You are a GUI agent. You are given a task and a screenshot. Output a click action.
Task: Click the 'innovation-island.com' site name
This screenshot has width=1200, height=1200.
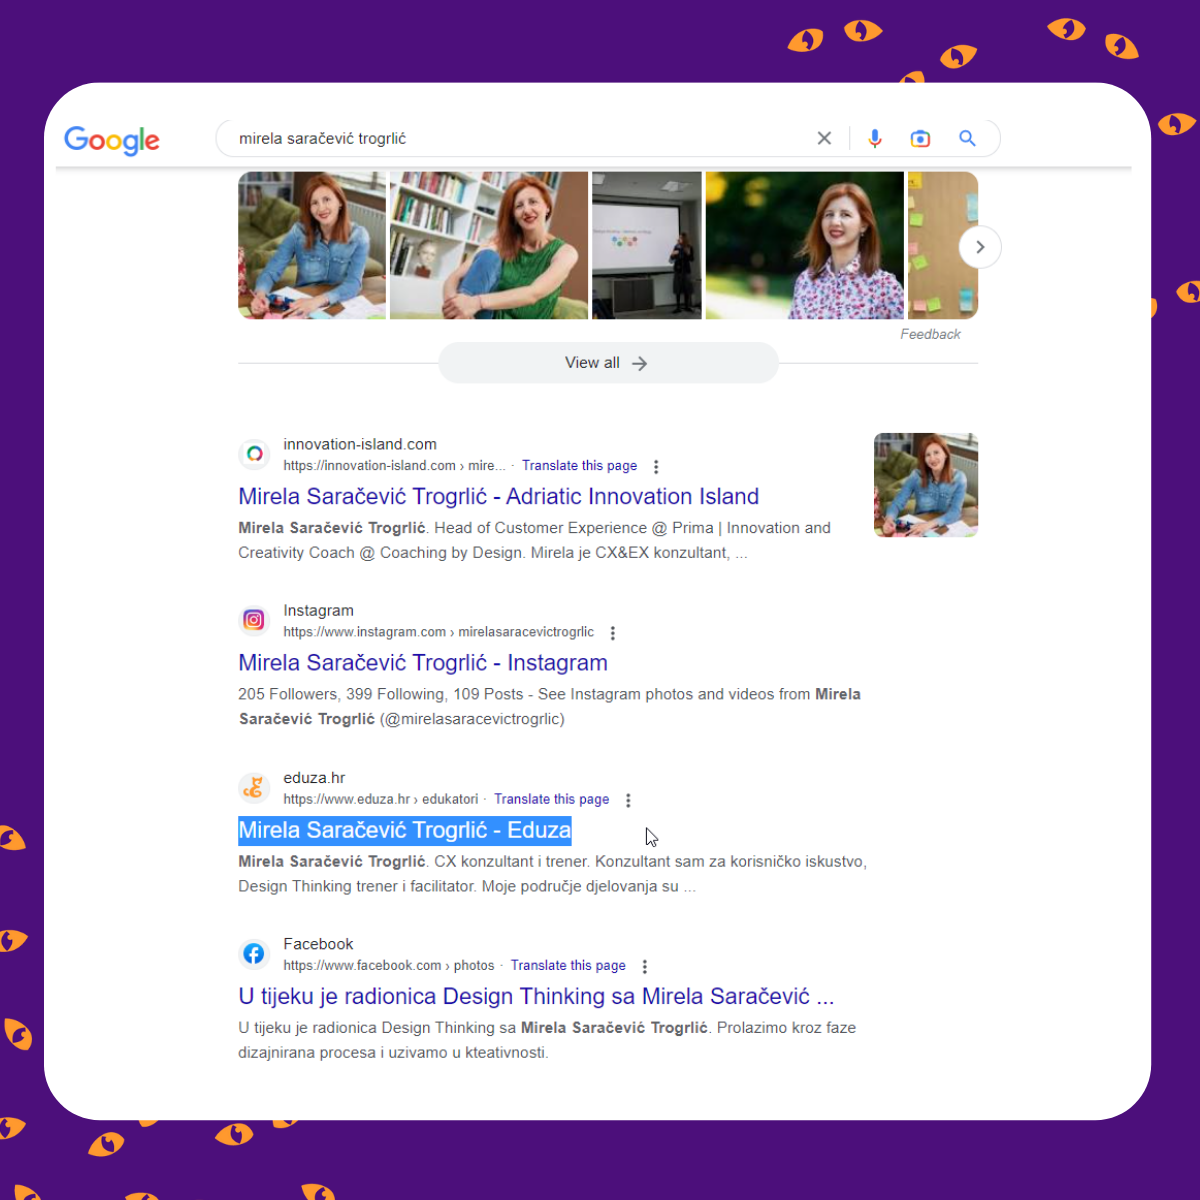click(360, 444)
